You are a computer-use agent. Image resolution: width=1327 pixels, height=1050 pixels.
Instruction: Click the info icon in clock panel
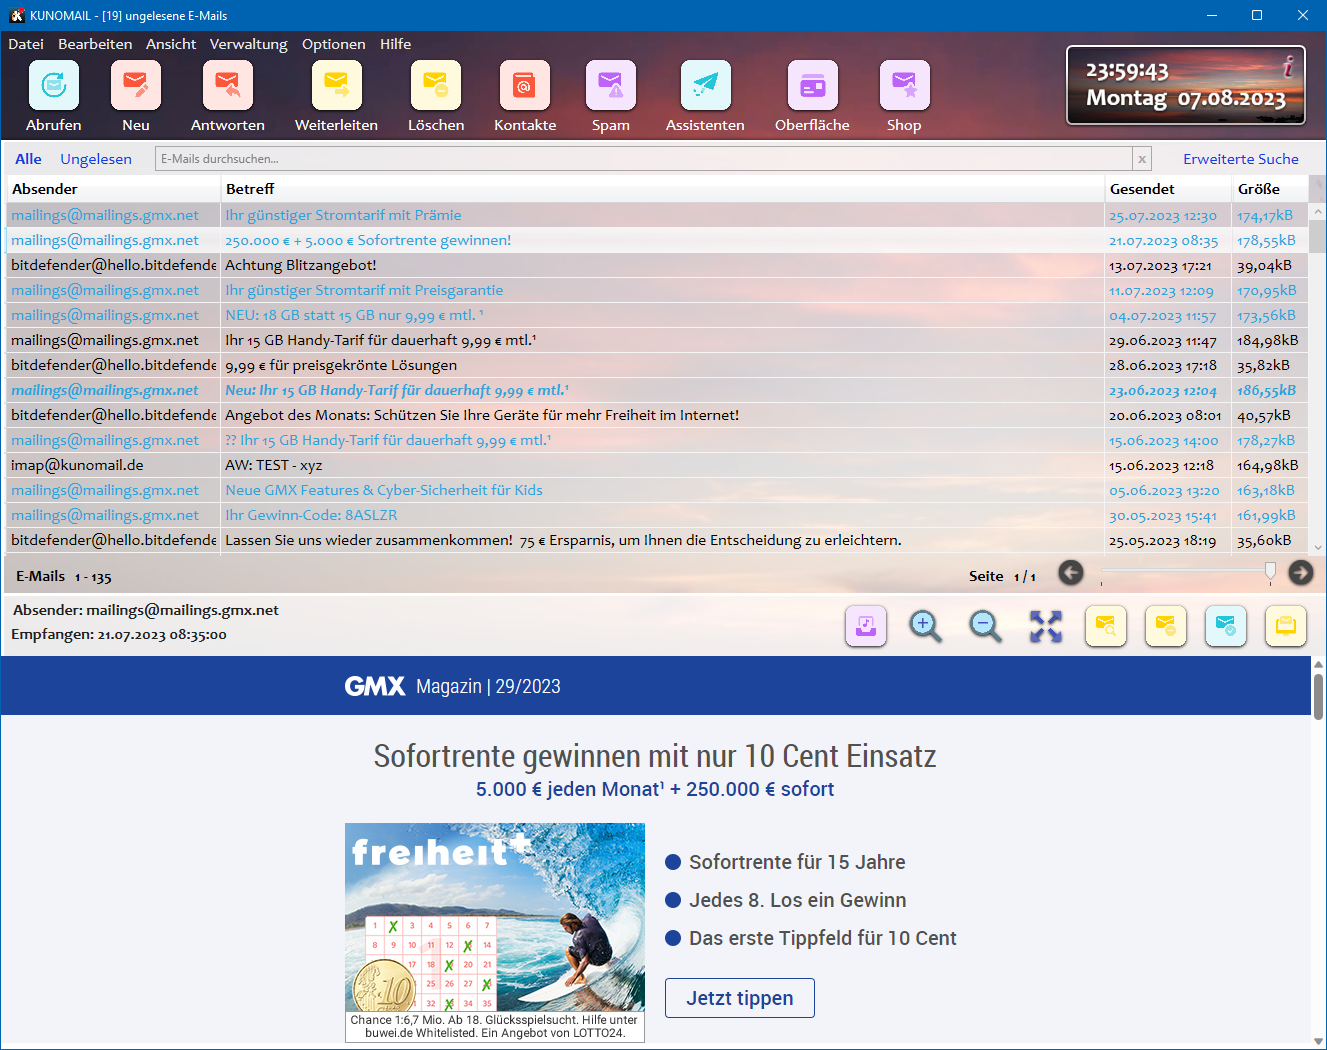pos(1289,67)
